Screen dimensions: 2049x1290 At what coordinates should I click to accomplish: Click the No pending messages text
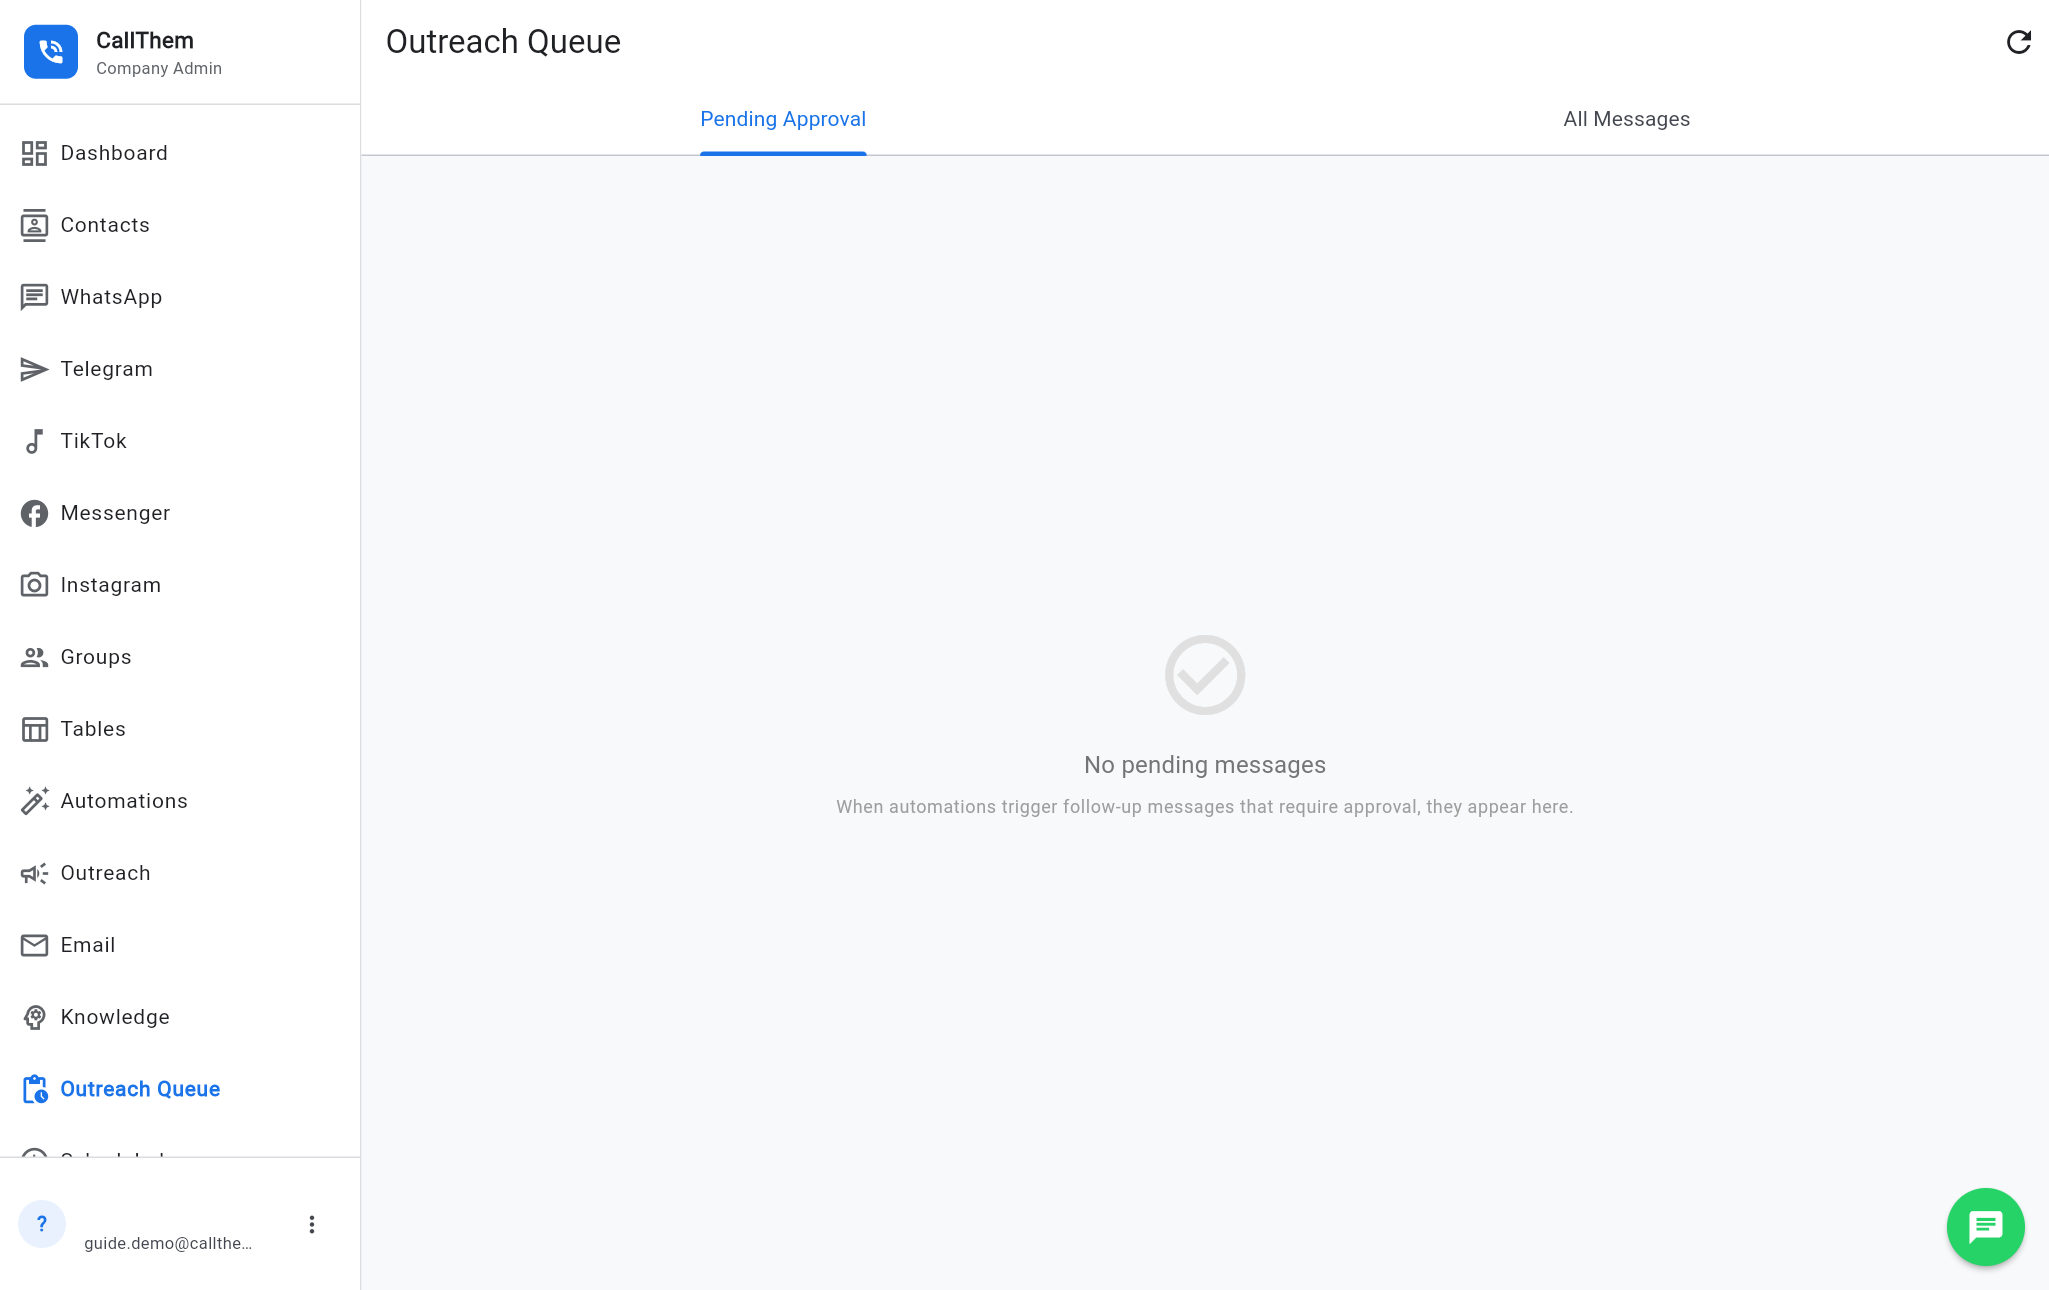(x=1204, y=765)
